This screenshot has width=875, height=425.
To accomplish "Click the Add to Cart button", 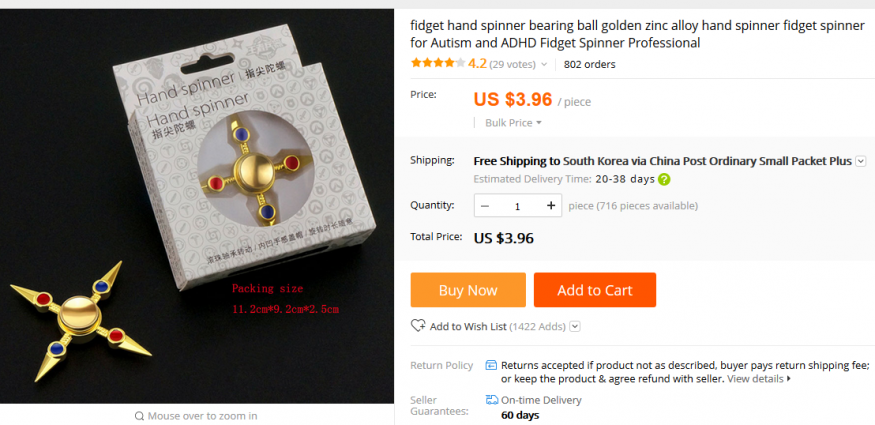I will point(595,290).
